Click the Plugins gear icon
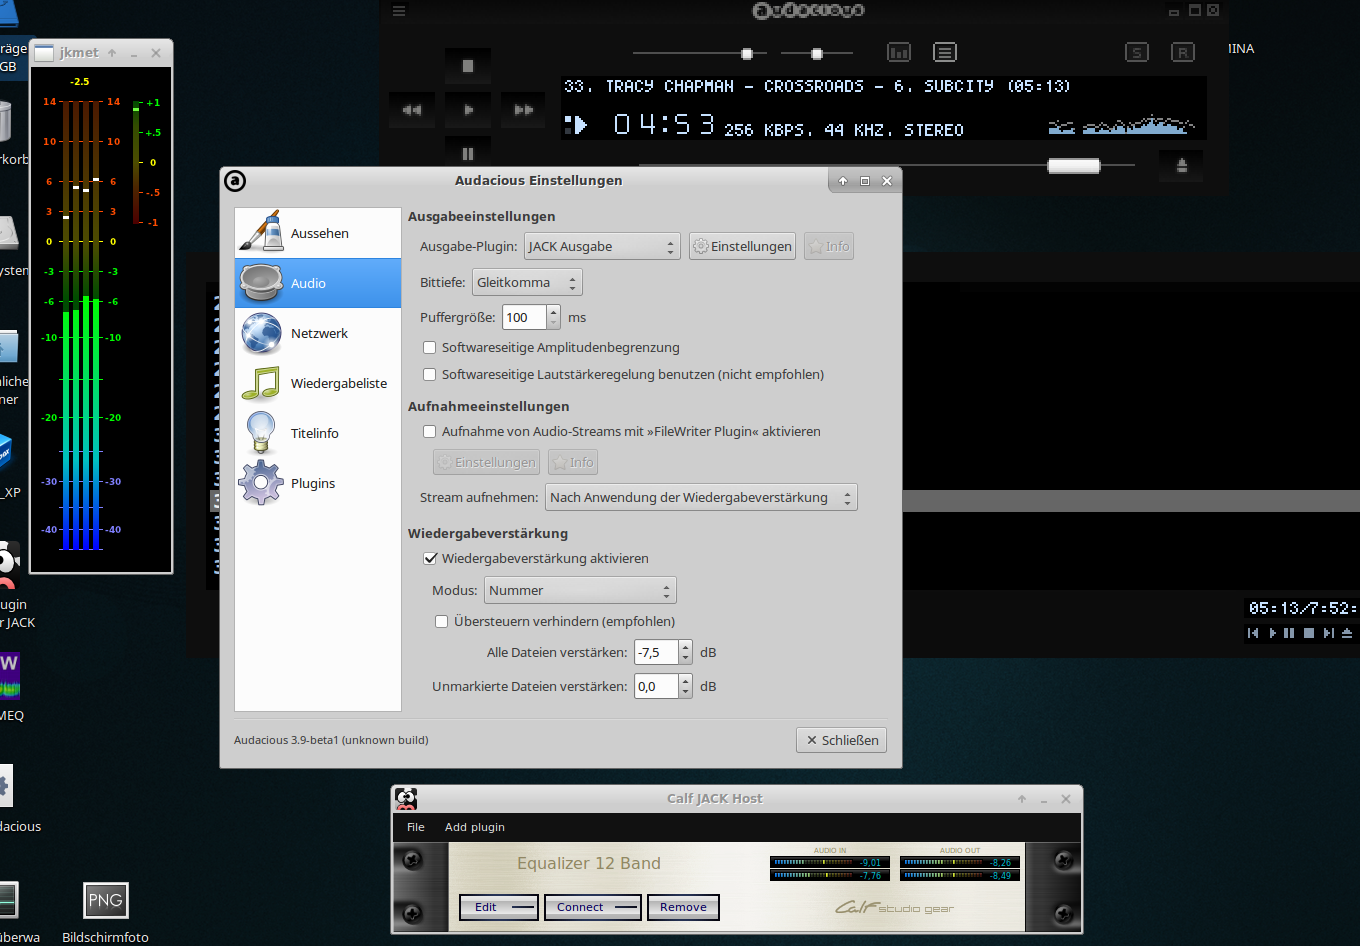1360x946 pixels. click(x=261, y=483)
